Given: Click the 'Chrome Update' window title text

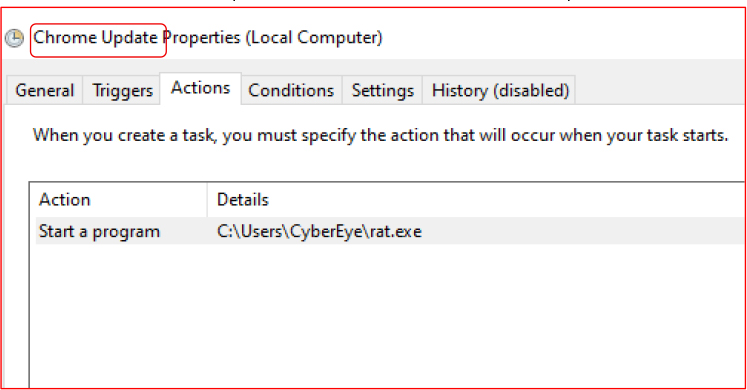Looking at the screenshot, I should point(95,38).
